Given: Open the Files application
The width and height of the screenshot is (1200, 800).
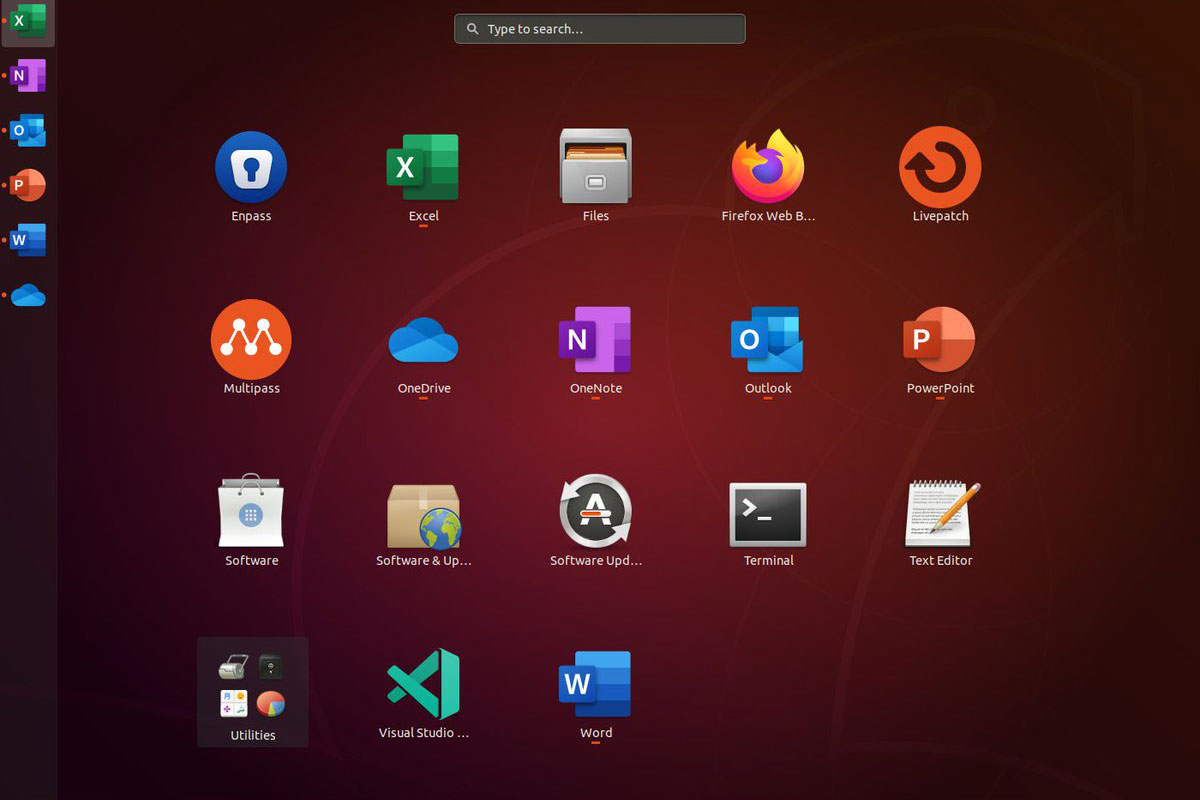Looking at the screenshot, I should (595, 168).
